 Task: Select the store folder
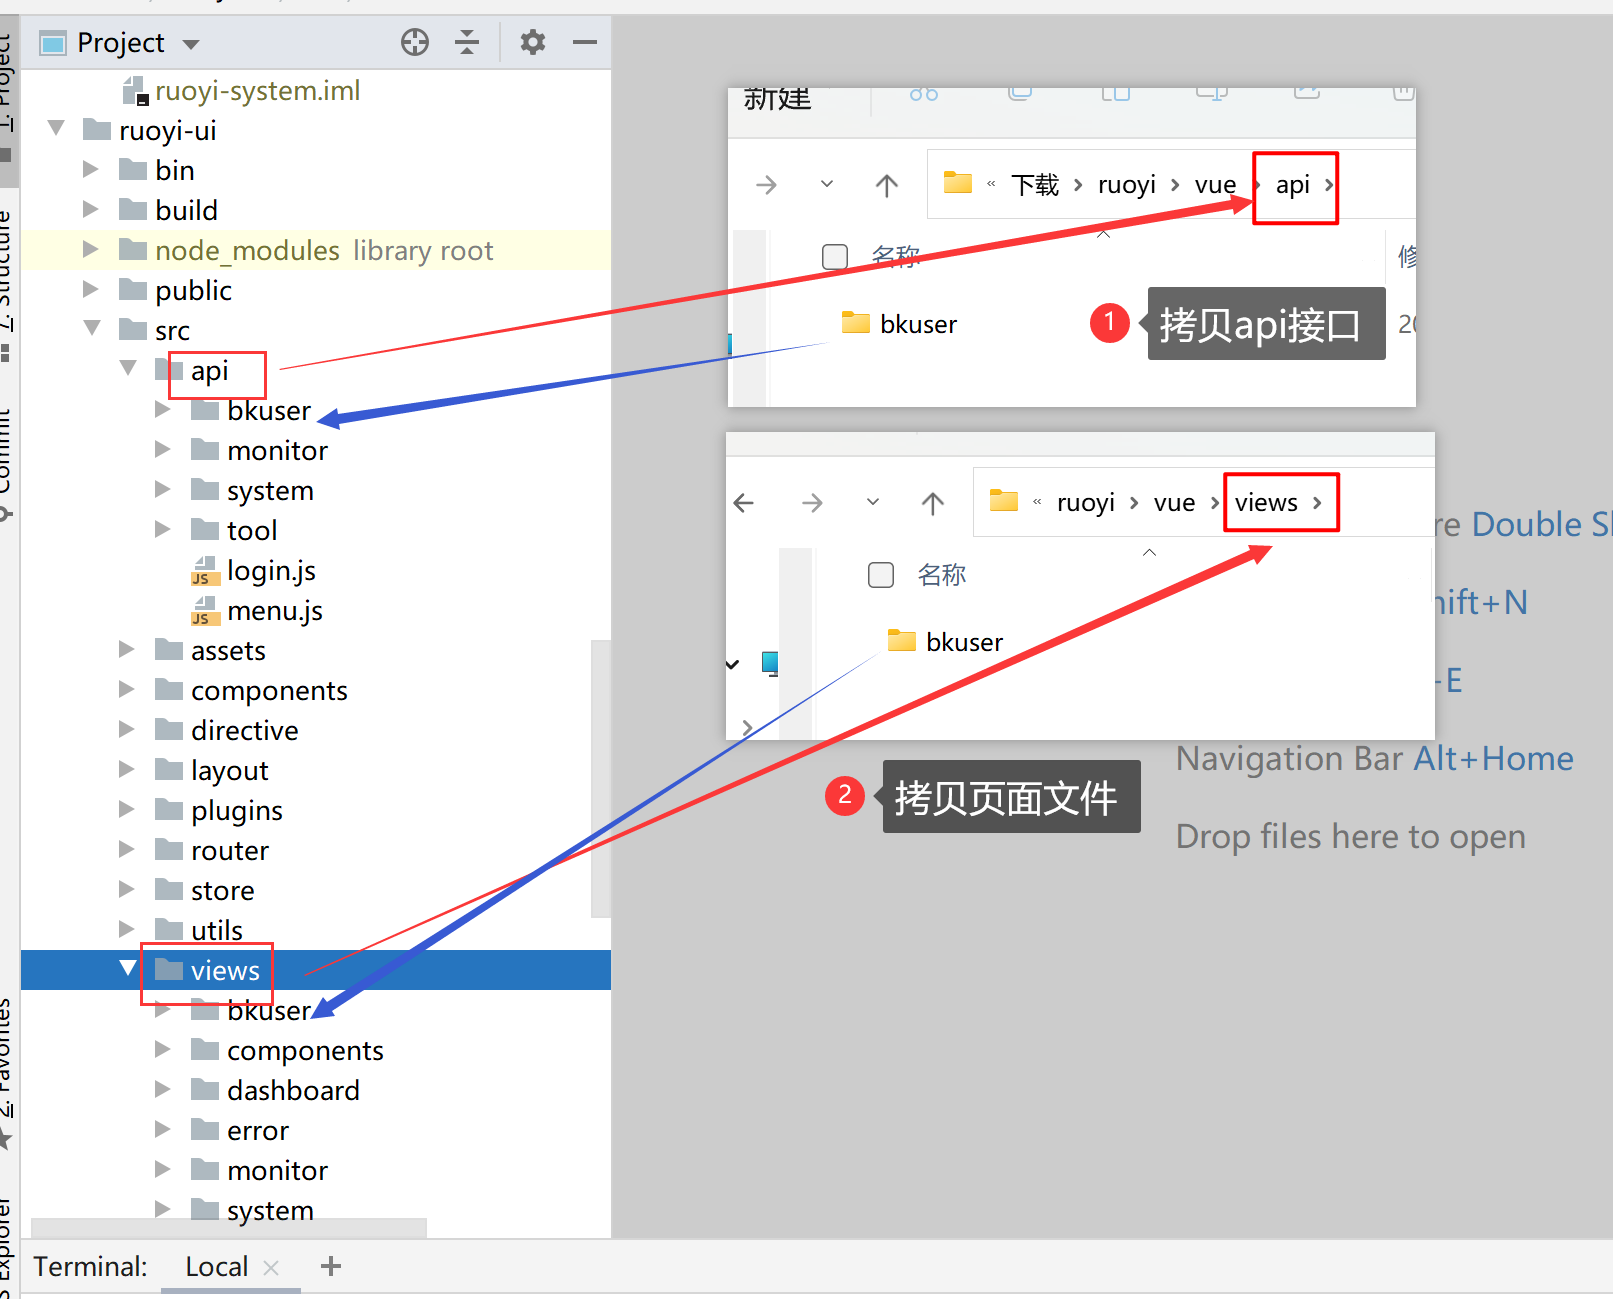click(x=222, y=890)
